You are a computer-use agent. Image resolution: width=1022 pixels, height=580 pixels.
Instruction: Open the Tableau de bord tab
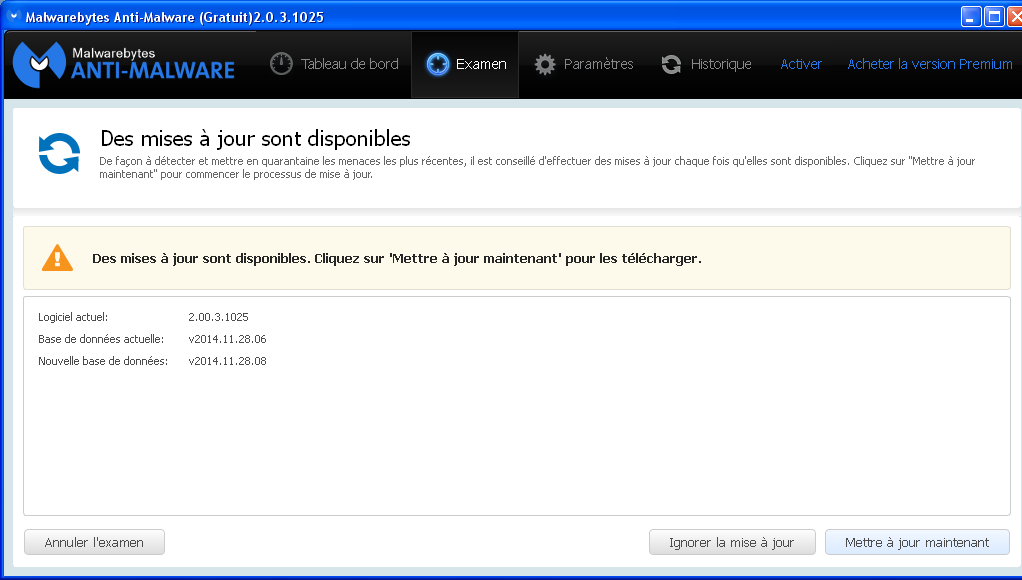(334, 64)
